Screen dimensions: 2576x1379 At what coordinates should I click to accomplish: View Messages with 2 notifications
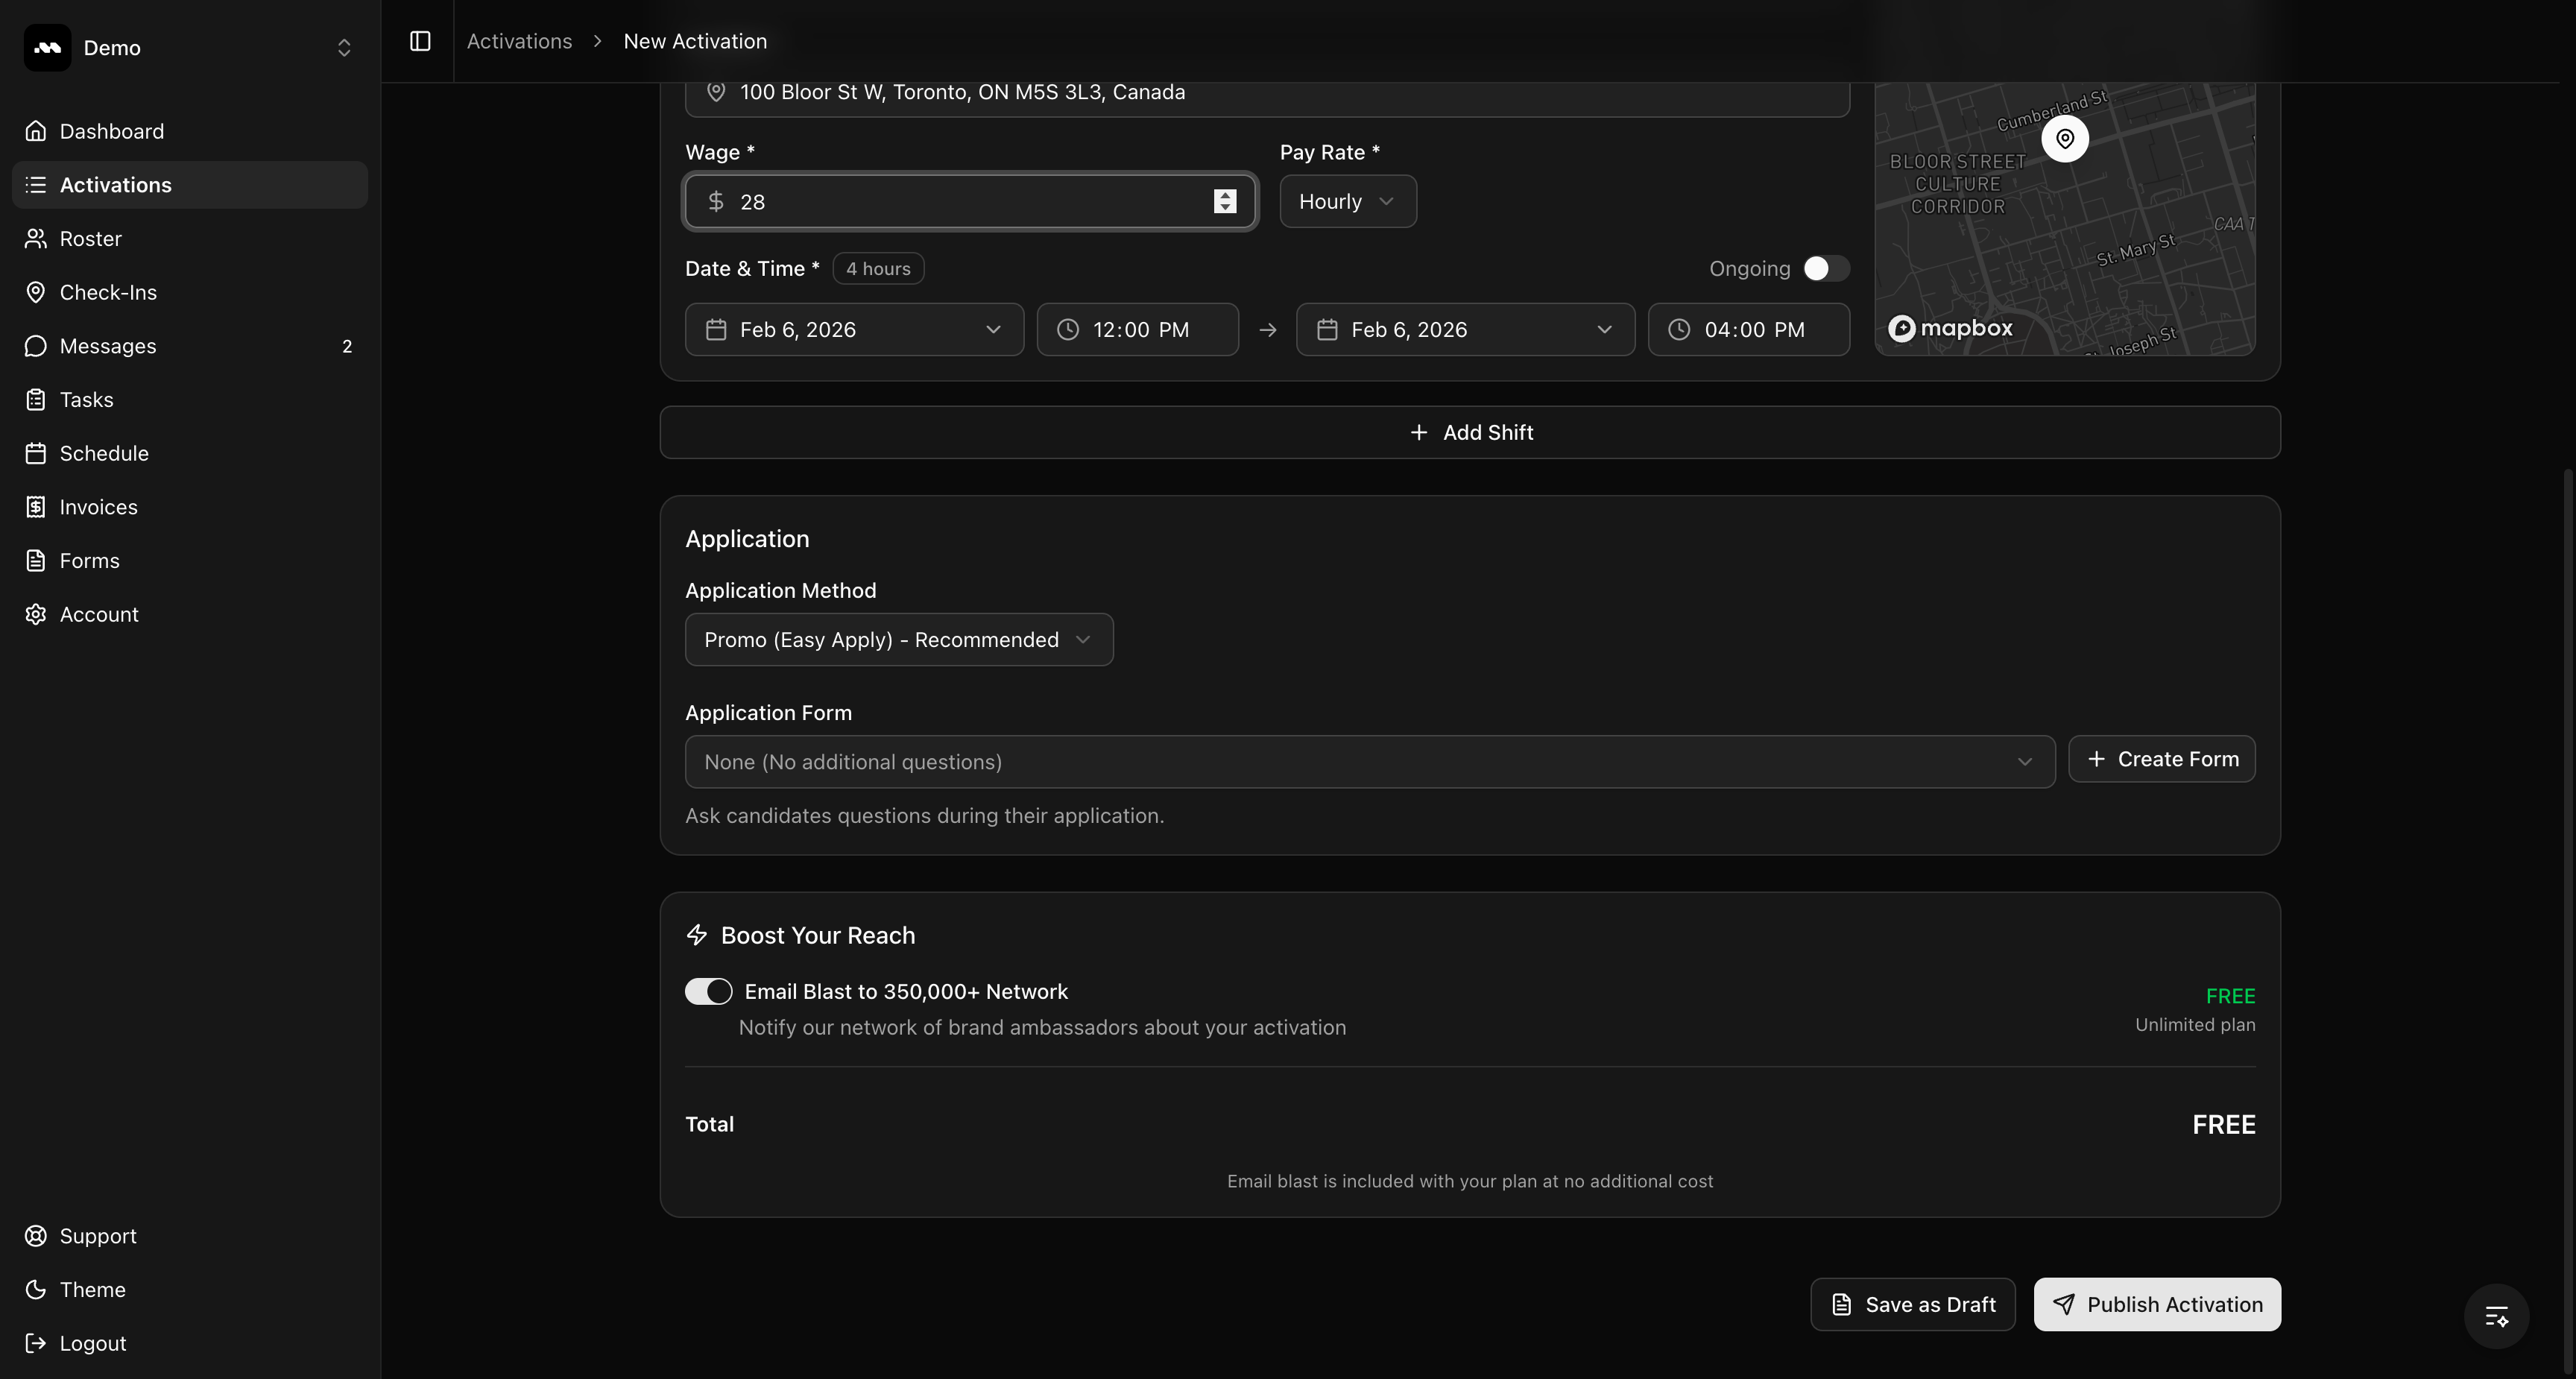(107, 346)
